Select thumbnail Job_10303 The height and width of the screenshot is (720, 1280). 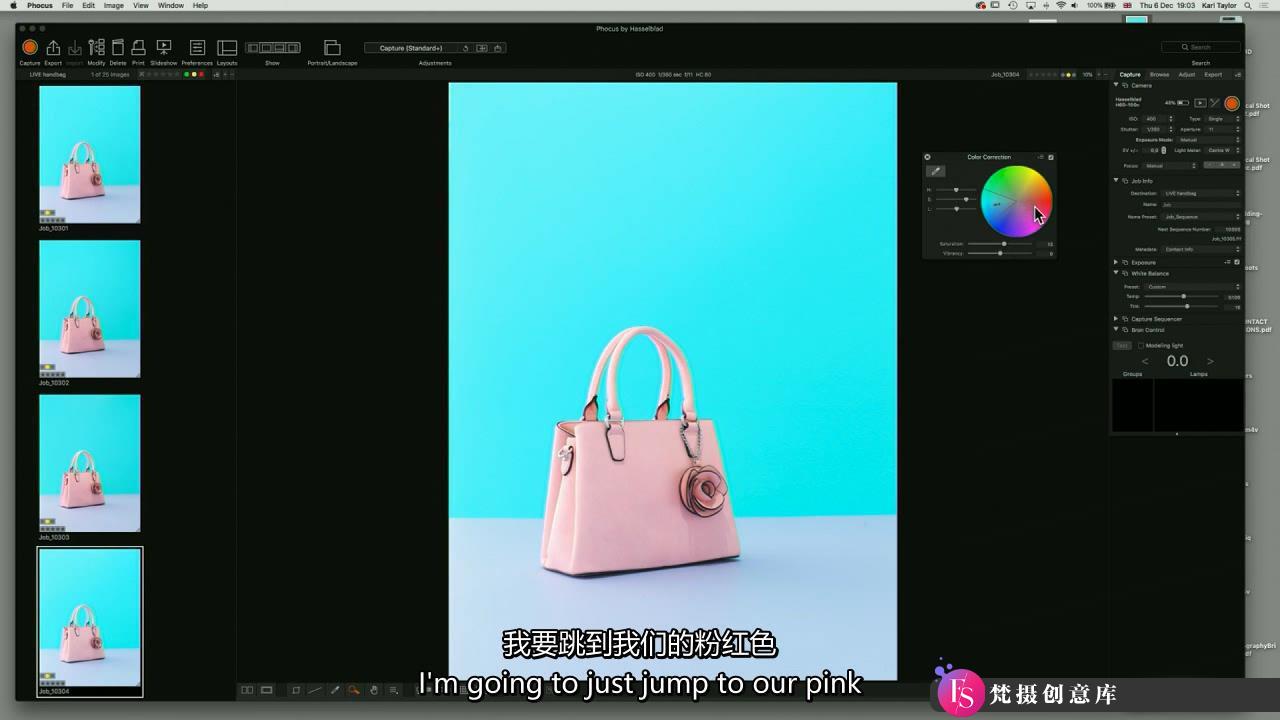pyautogui.click(x=90, y=463)
